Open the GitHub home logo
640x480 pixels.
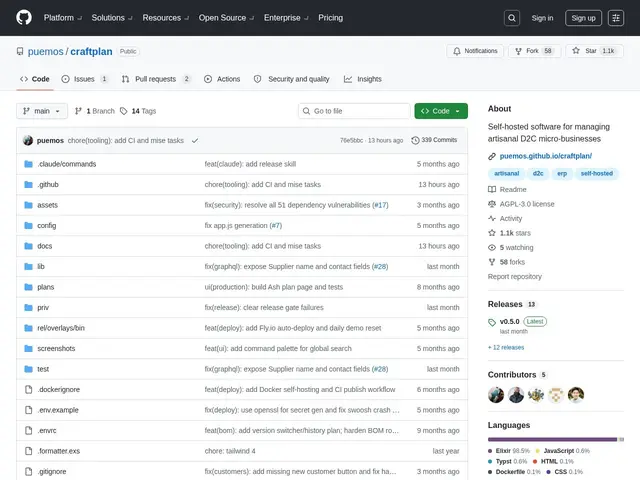point(24,18)
